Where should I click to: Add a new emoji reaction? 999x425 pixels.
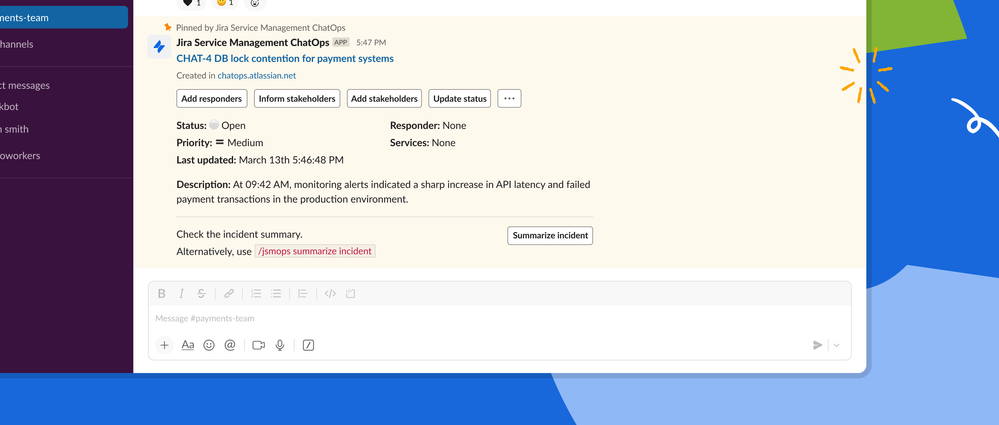(255, 3)
